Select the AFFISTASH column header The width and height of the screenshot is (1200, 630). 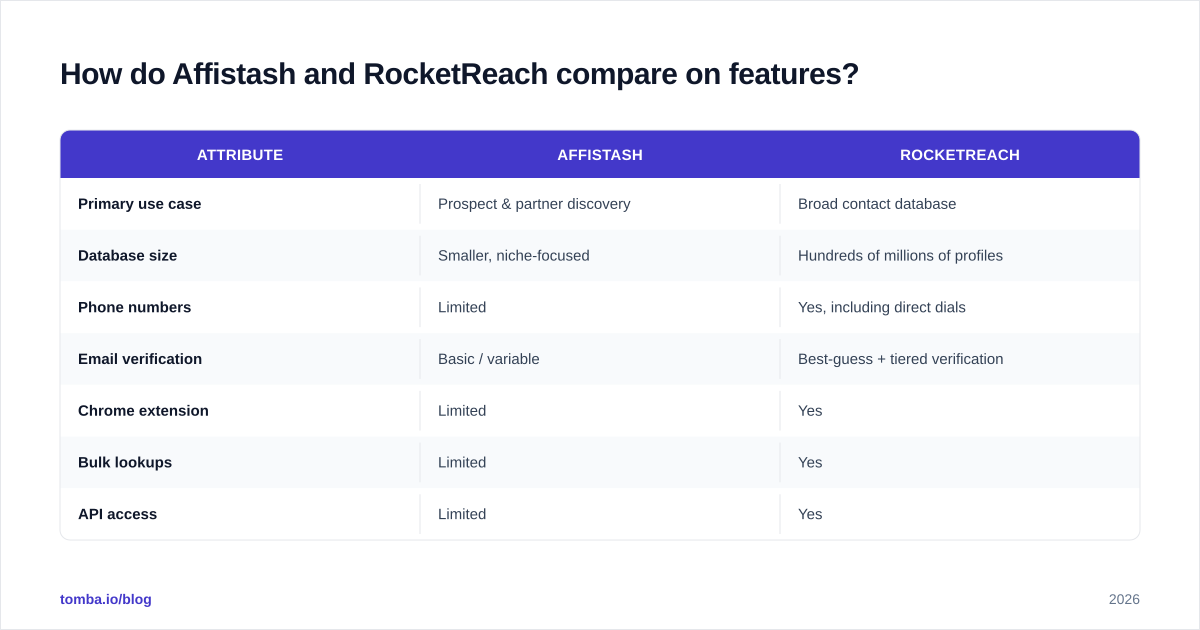(600, 155)
